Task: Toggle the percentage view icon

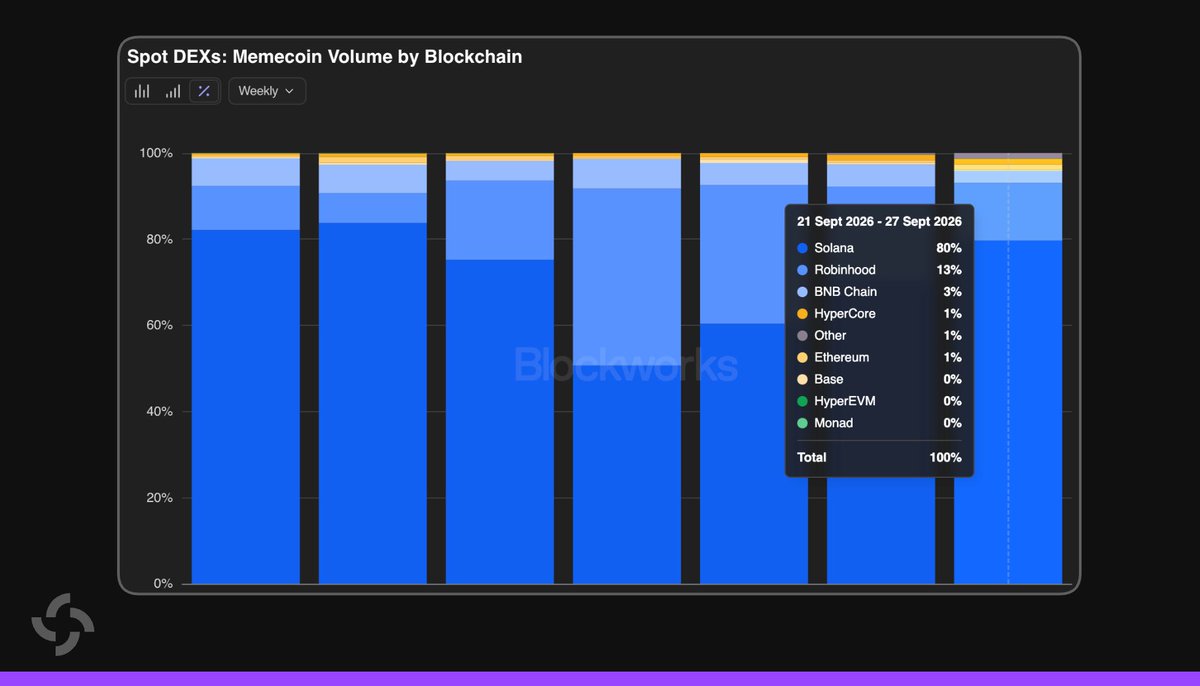Action: click(x=204, y=91)
